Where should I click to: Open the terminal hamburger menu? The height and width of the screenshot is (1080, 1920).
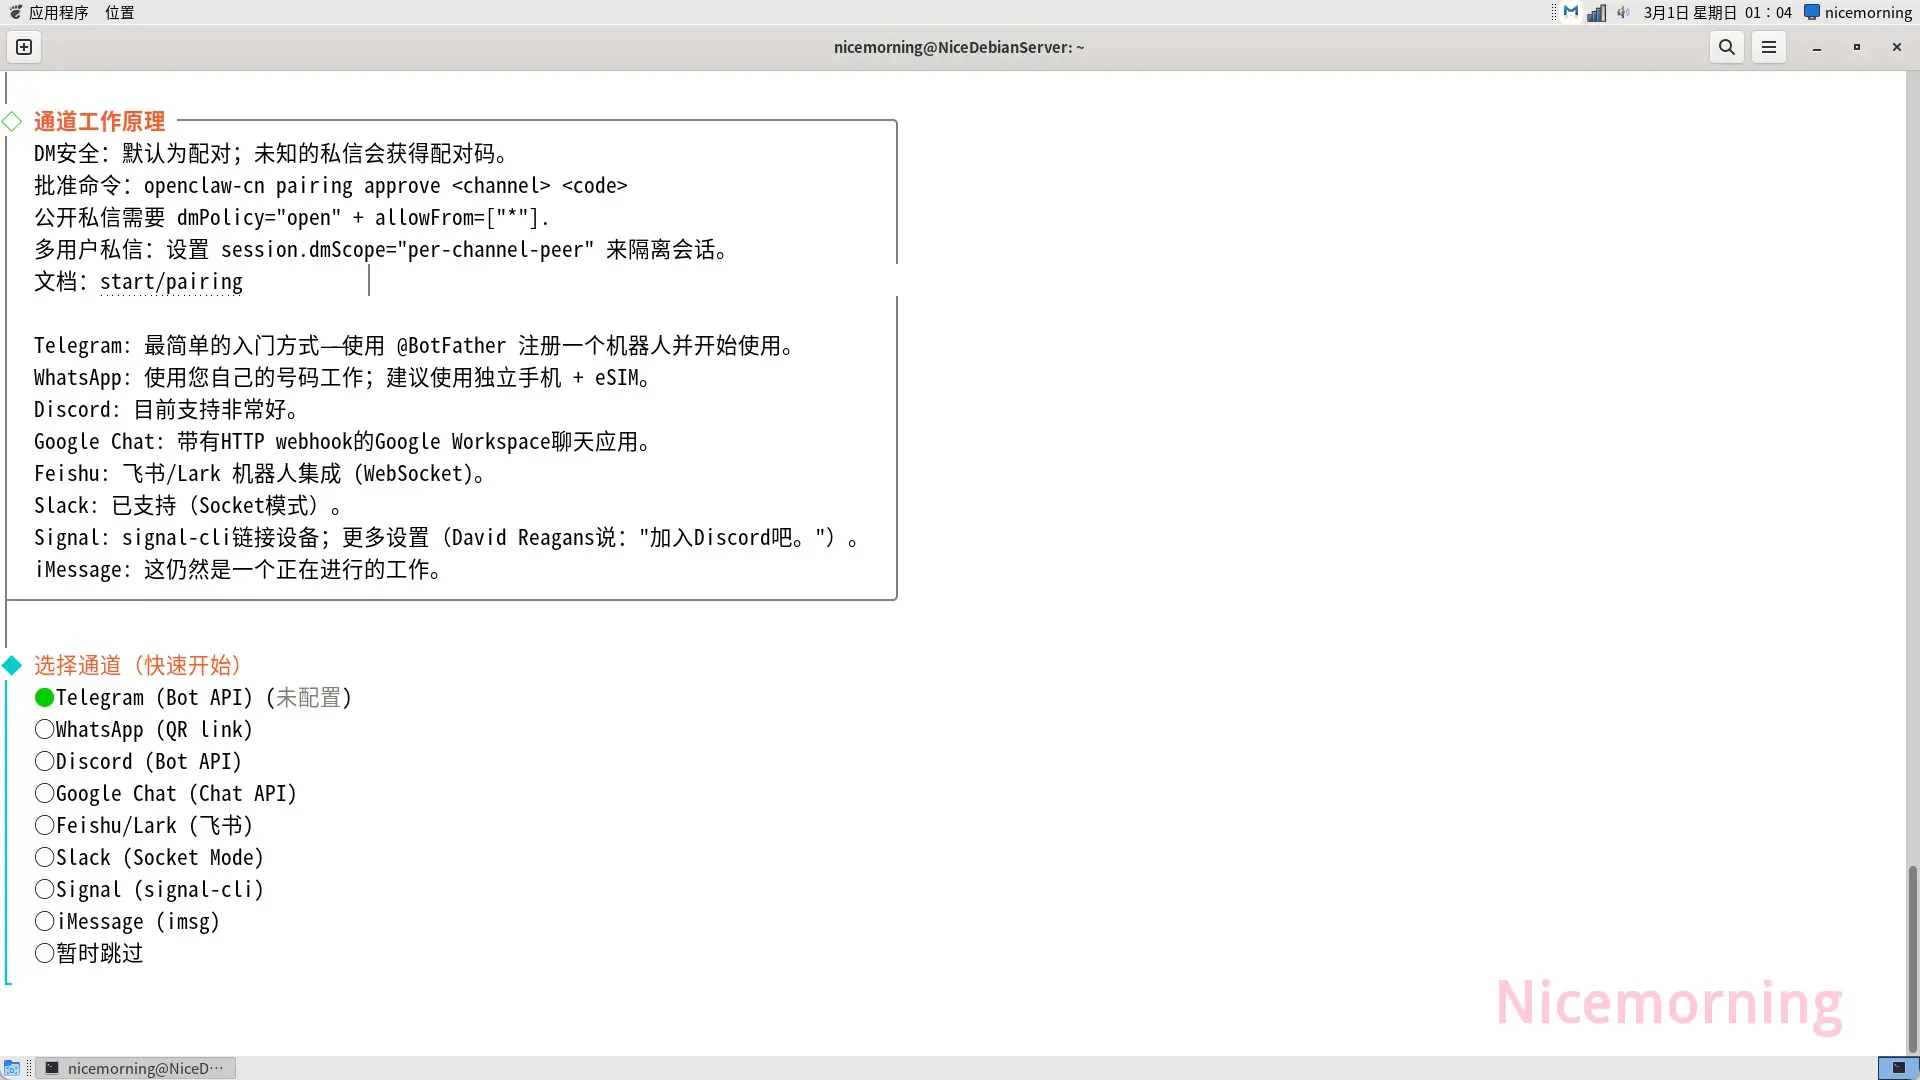[1768, 47]
